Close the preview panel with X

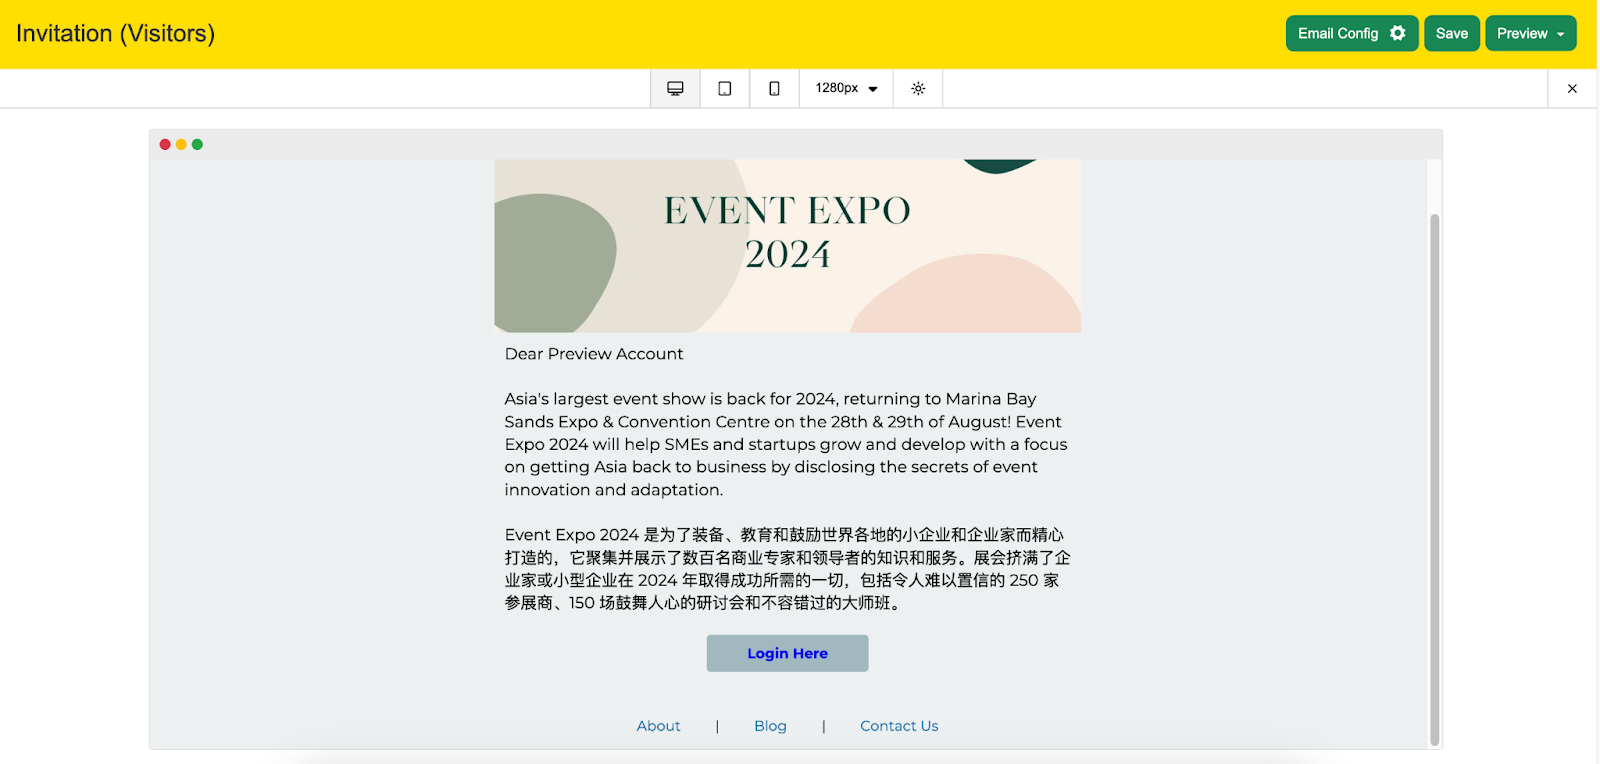[1572, 88]
